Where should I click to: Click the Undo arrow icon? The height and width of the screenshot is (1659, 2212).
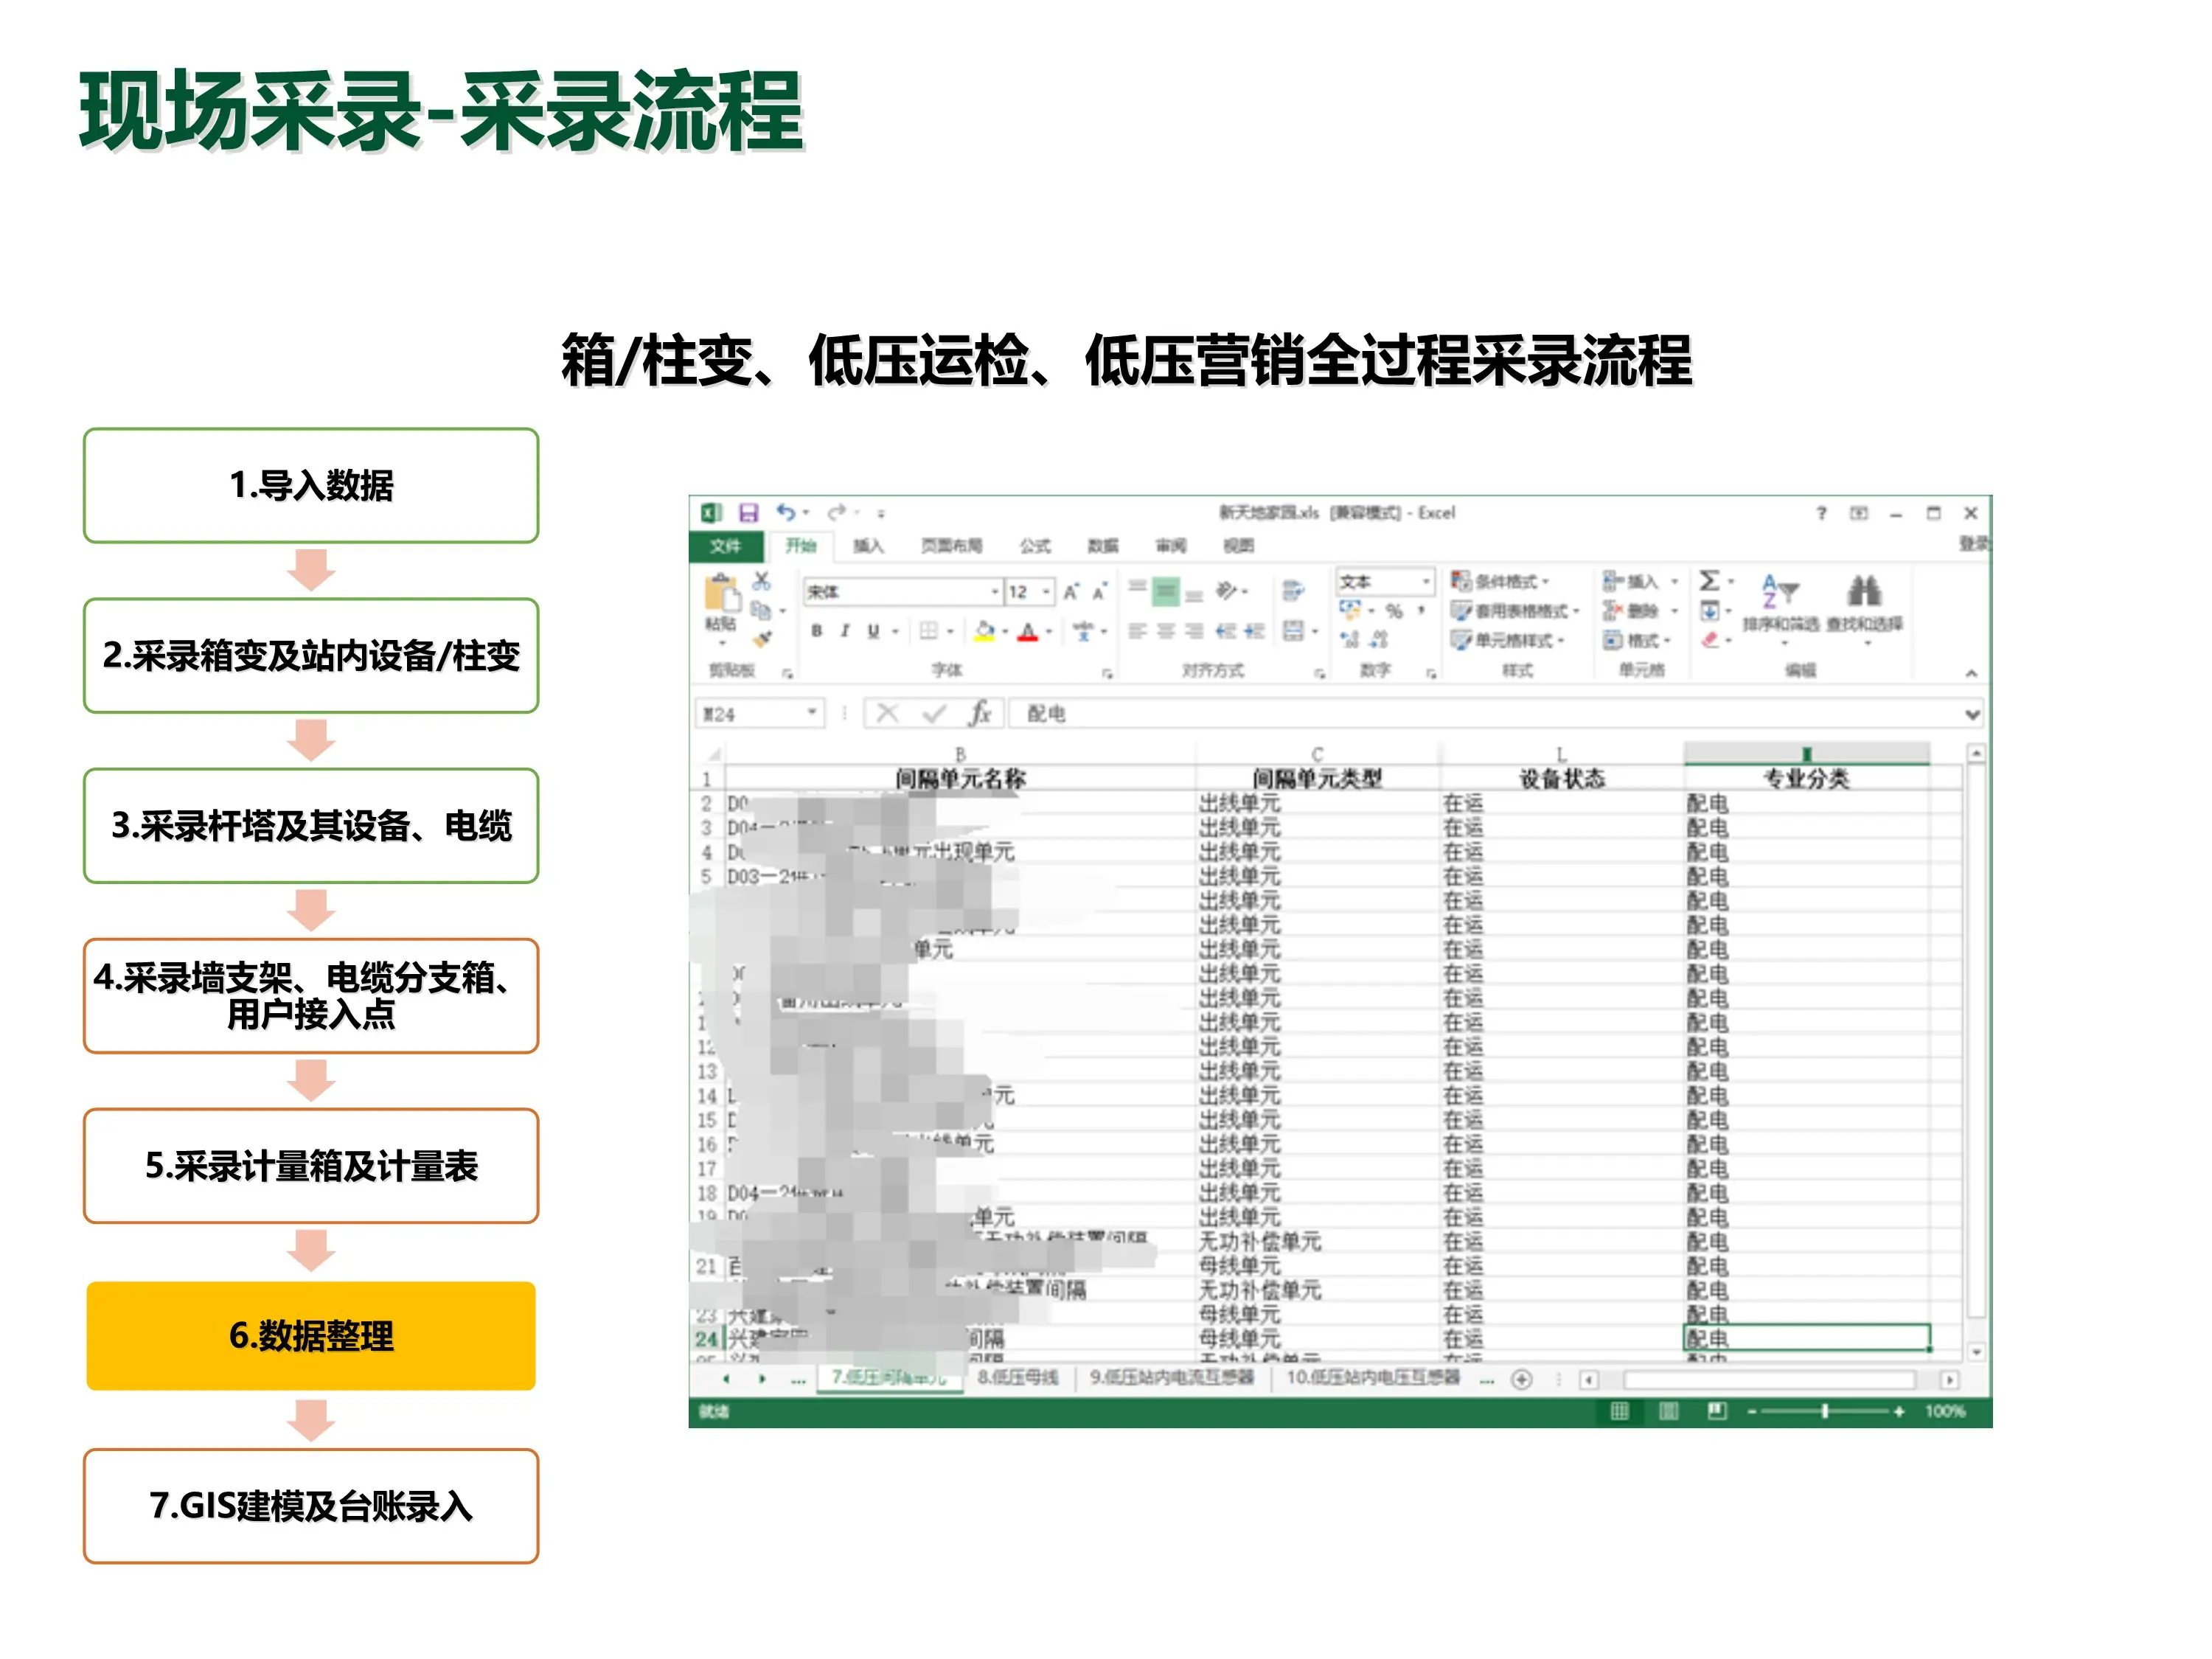(786, 513)
